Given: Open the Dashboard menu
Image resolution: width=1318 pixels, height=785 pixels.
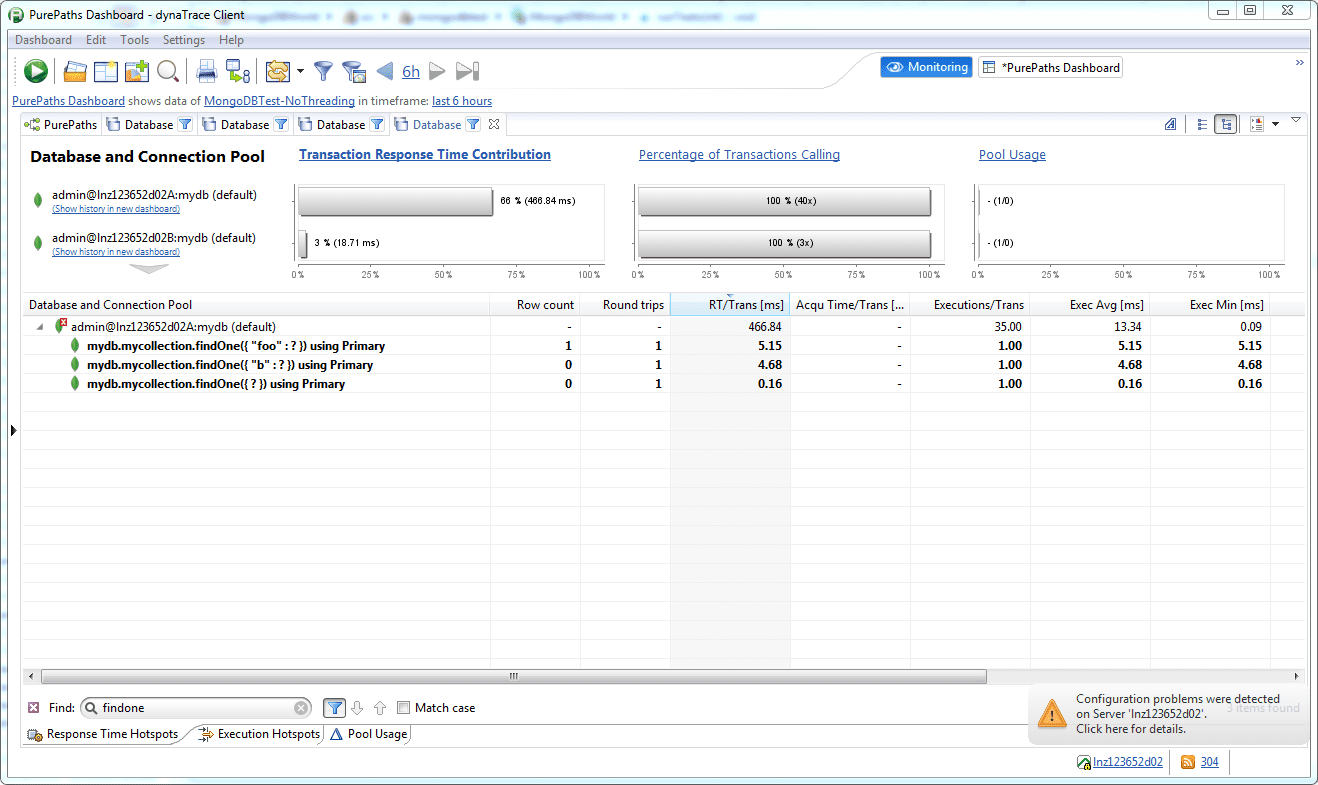Looking at the screenshot, I should click(x=43, y=40).
